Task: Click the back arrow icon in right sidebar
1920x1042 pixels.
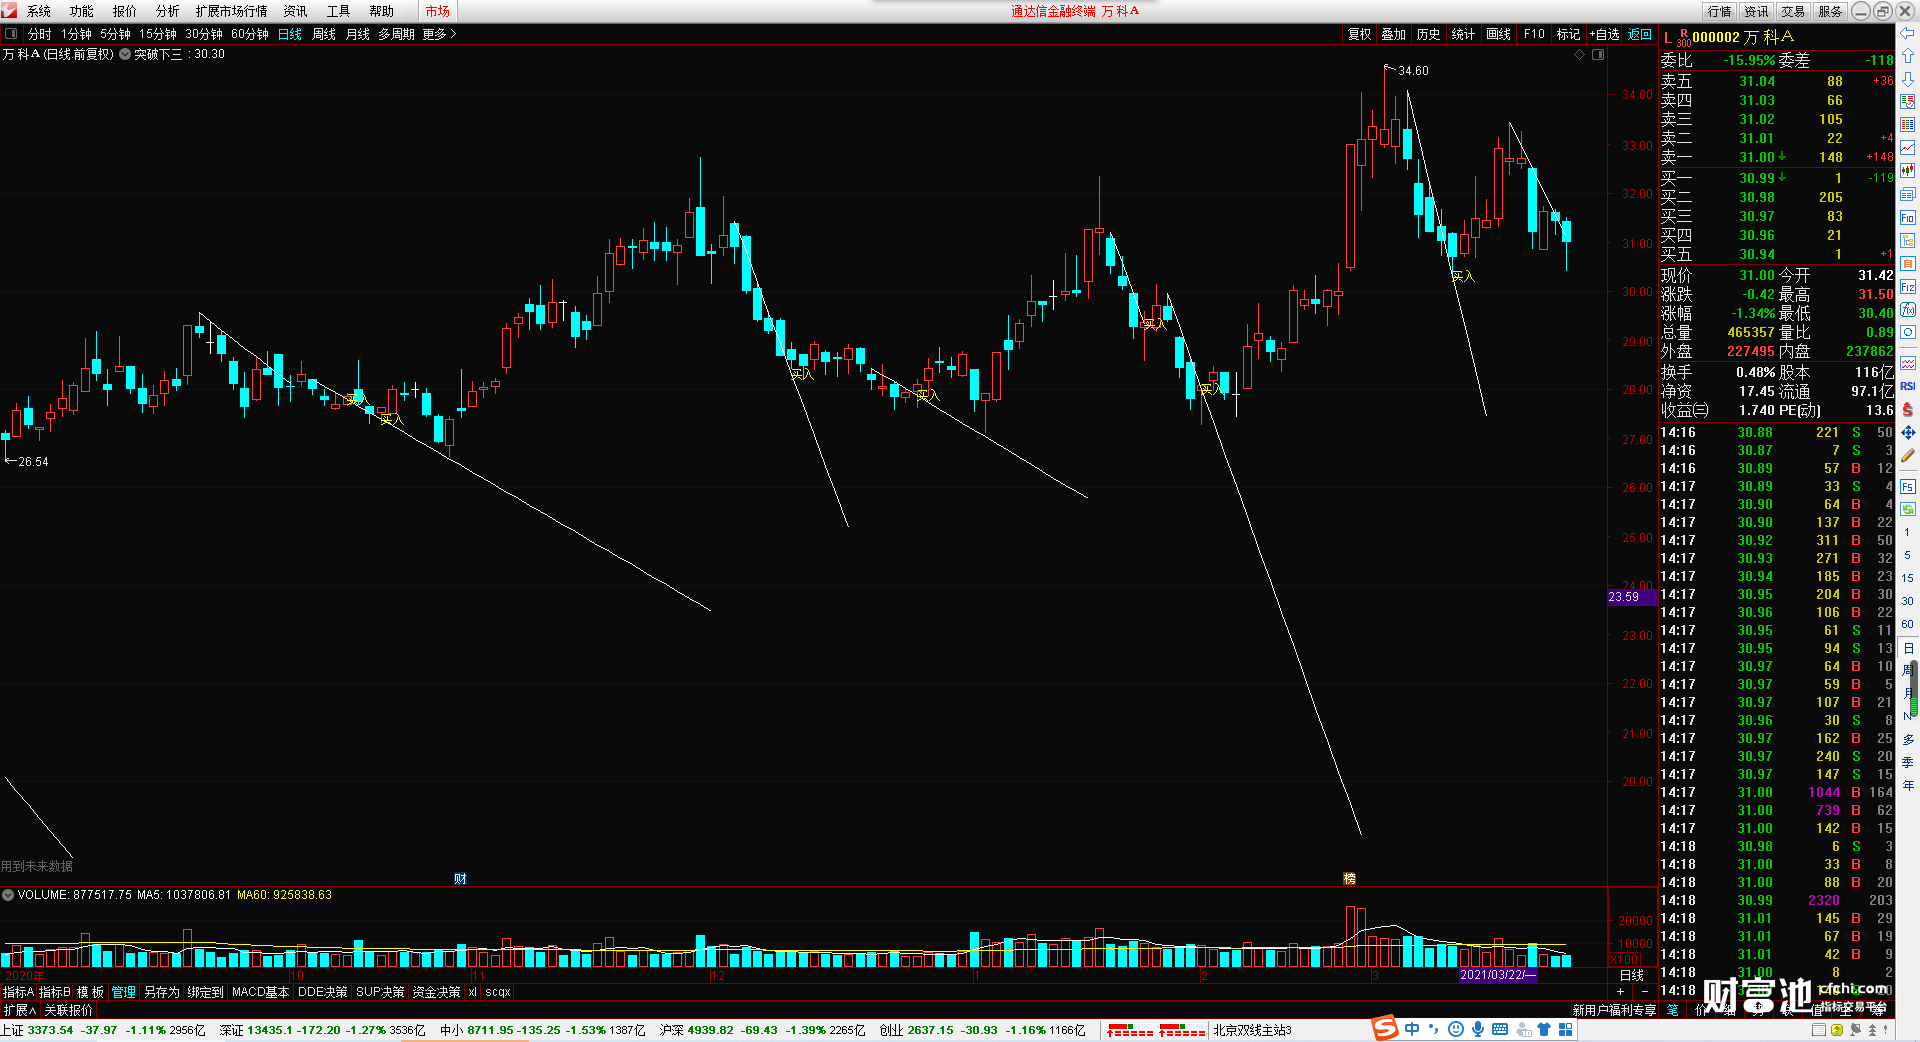Action: [1908, 33]
